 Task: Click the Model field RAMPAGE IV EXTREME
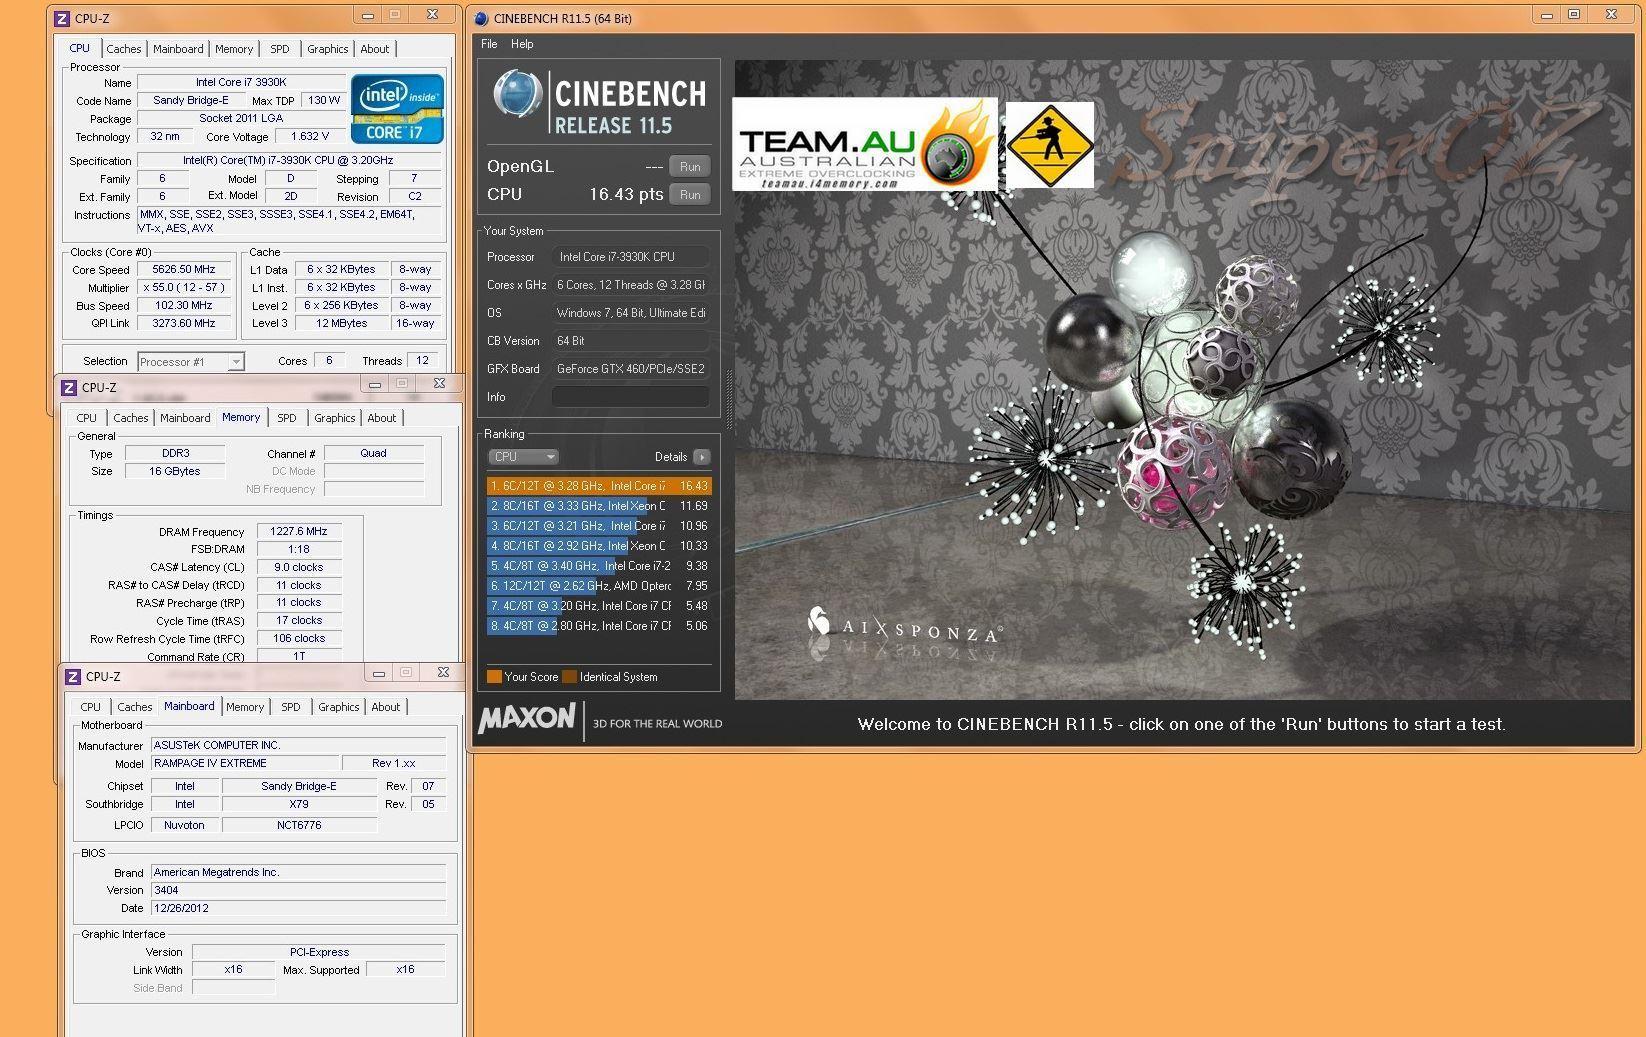tap(245, 763)
